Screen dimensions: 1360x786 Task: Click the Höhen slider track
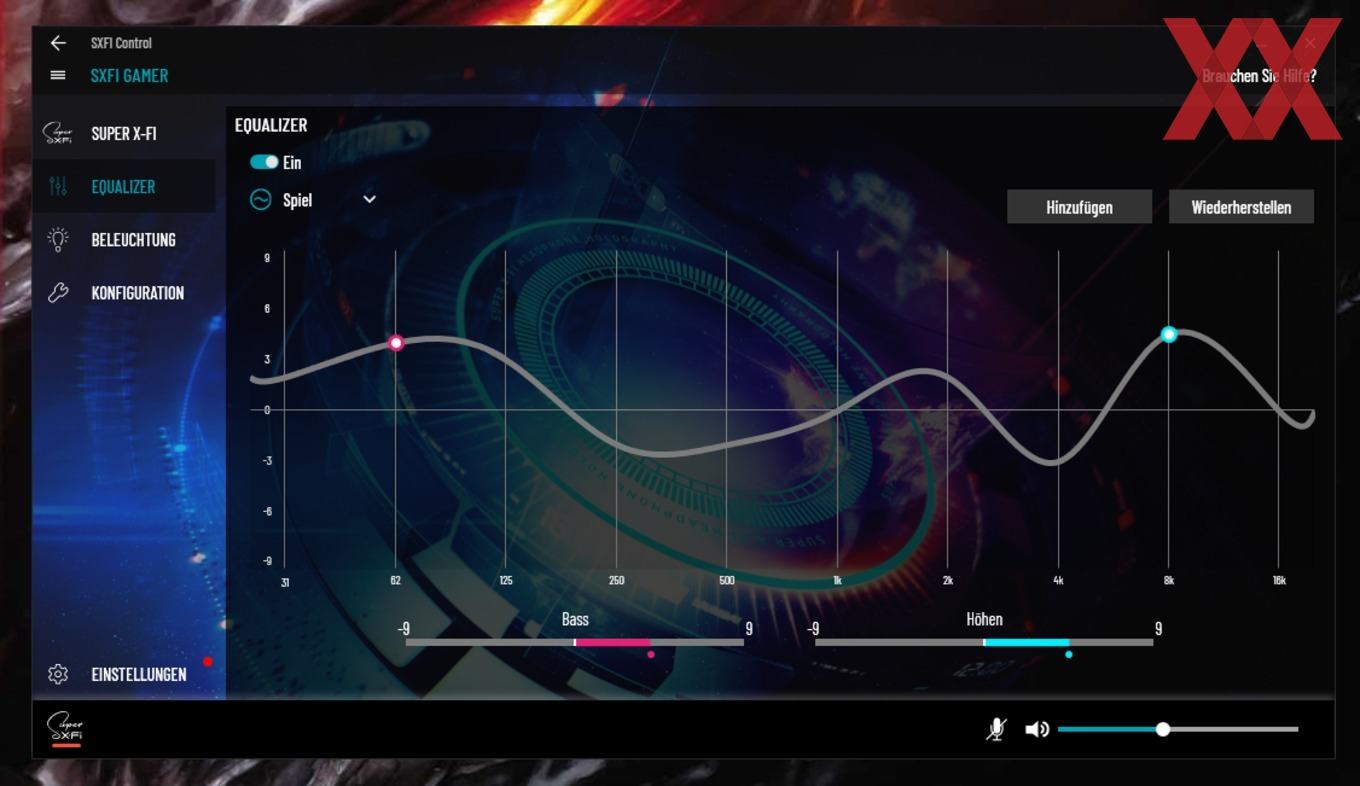pyautogui.click(x=984, y=642)
